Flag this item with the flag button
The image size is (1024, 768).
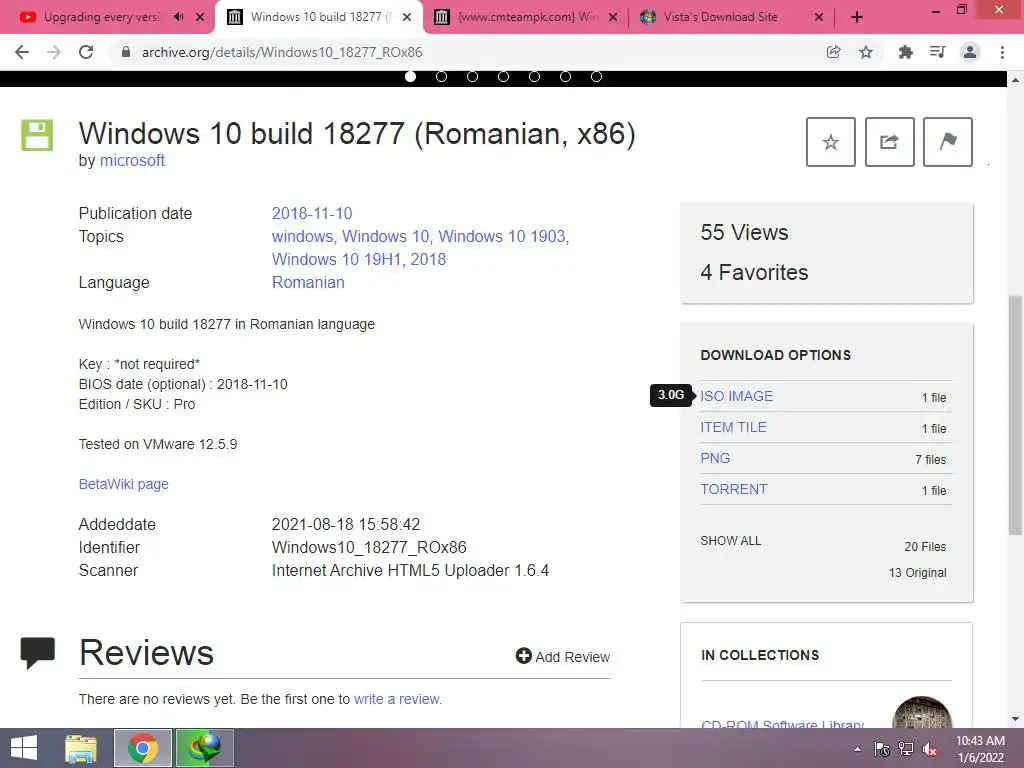(x=948, y=142)
